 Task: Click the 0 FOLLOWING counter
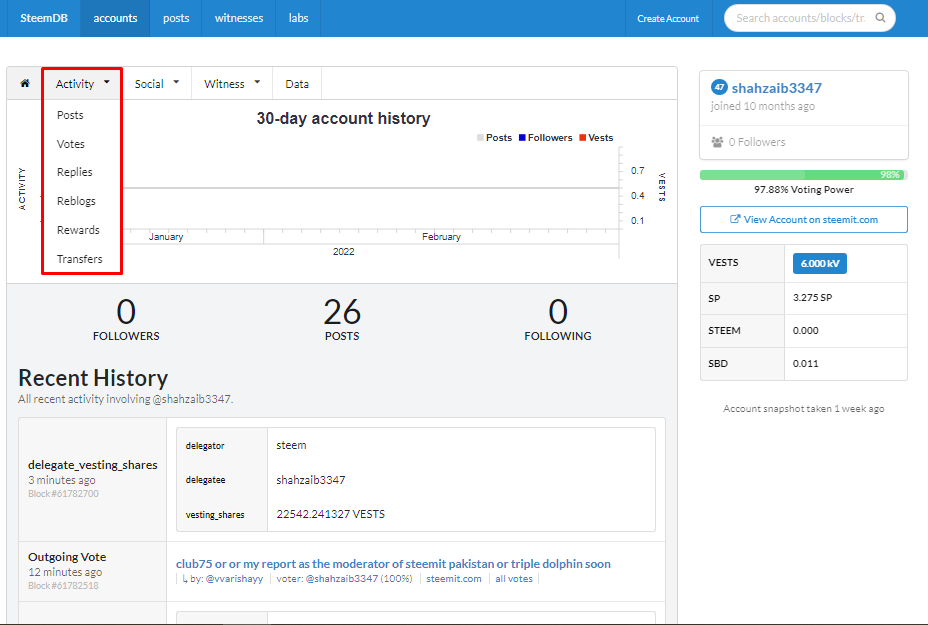pyautogui.click(x=558, y=320)
